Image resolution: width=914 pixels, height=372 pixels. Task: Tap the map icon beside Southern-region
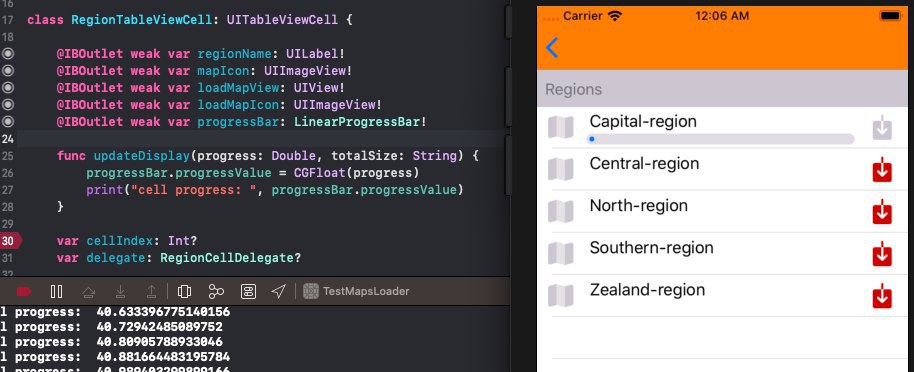(x=561, y=254)
